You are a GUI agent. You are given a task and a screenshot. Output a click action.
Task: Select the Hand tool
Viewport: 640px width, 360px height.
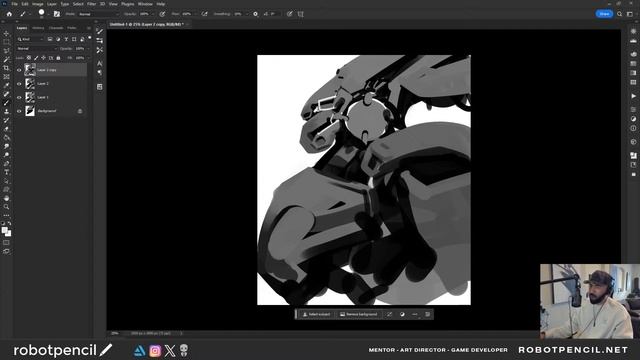pyautogui.click(x=6, y=198)
